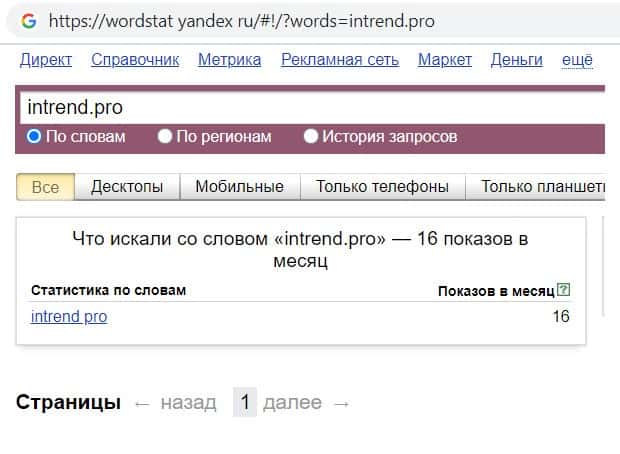Open the intrend pro keyword link
The height and width of the screenshot is (454, 620).
(69, 316)
